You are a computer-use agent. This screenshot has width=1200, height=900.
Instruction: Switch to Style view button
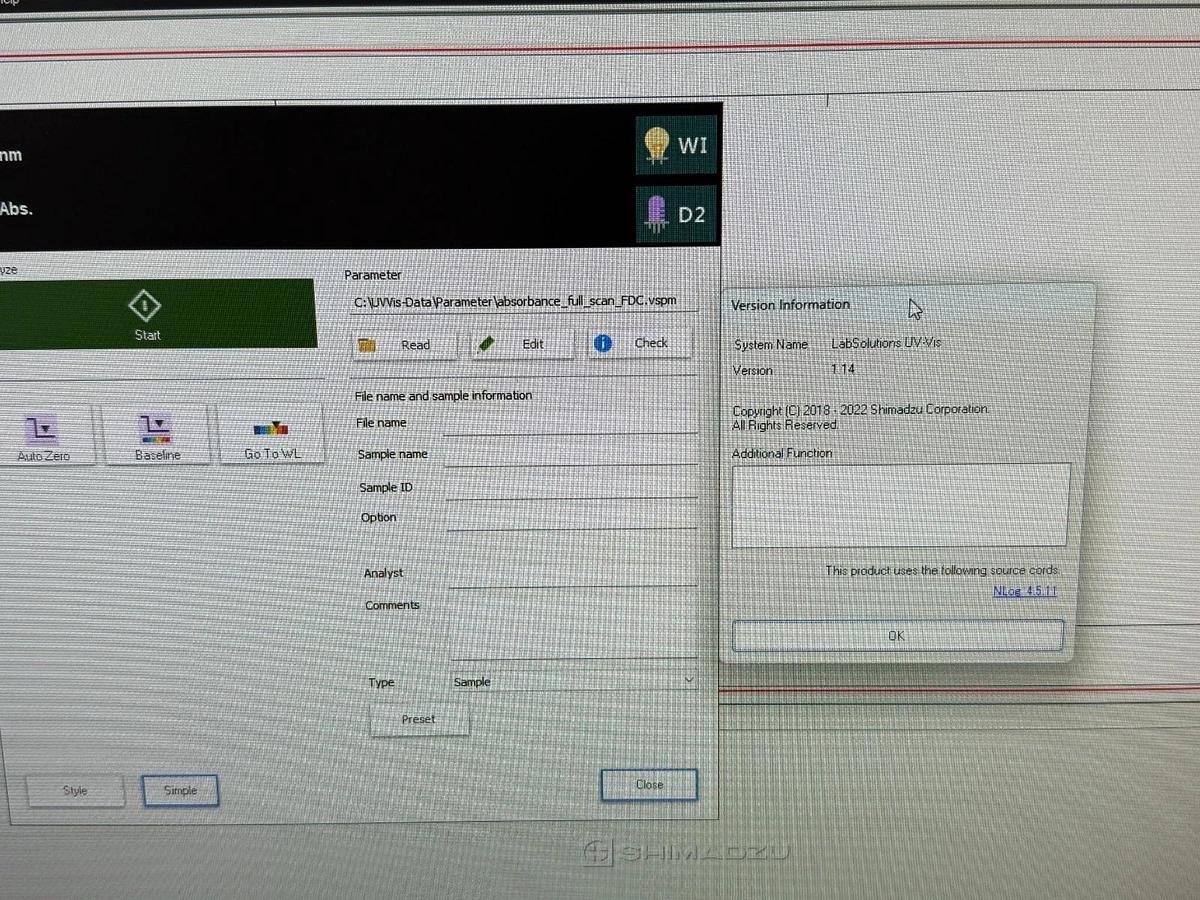click(76, 791)
